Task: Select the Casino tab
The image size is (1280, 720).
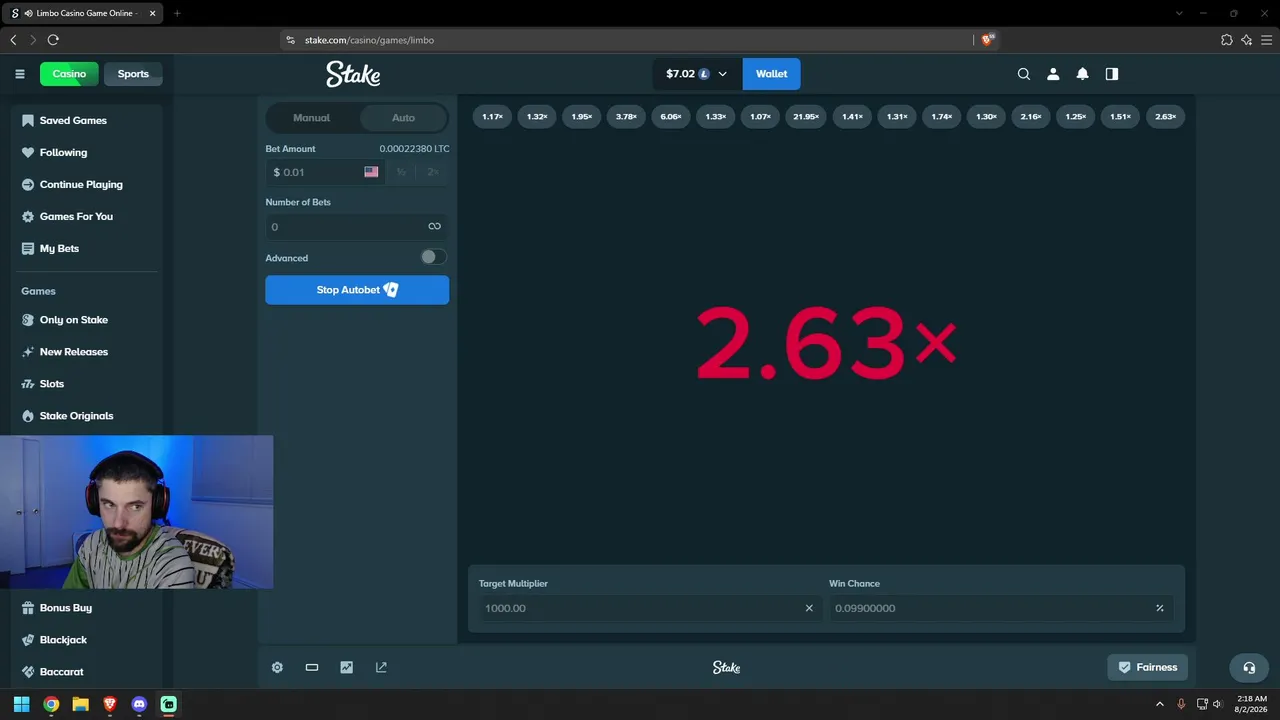Action: (x=69, y=74)
